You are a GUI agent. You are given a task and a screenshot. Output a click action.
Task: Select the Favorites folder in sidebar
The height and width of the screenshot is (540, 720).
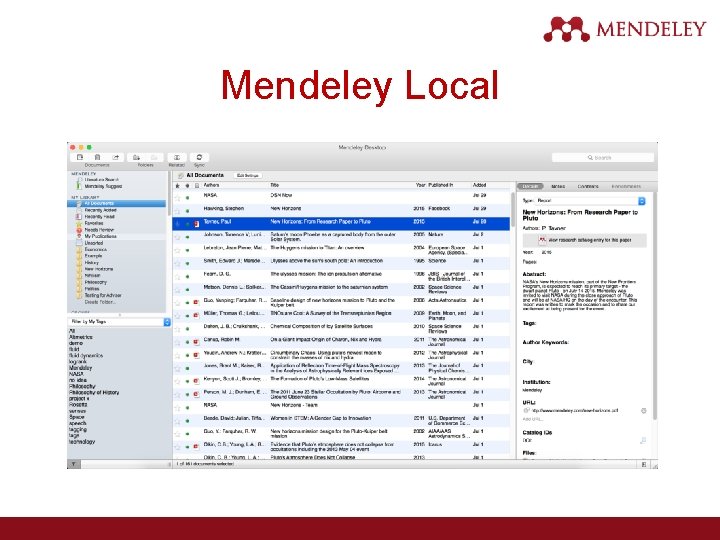[x=94, y=223]
